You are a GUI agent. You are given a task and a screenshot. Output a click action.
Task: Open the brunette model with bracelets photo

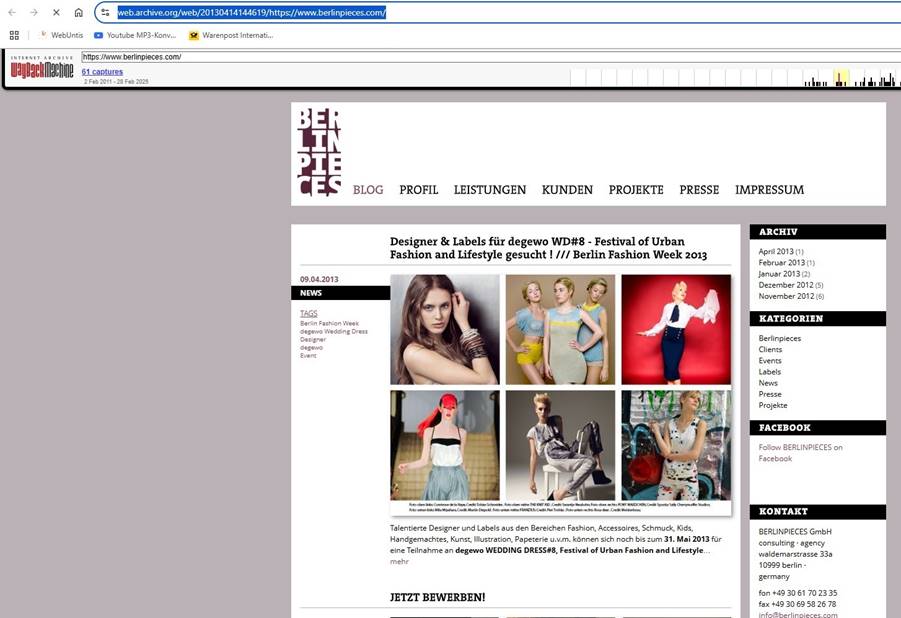coord(445,329)
